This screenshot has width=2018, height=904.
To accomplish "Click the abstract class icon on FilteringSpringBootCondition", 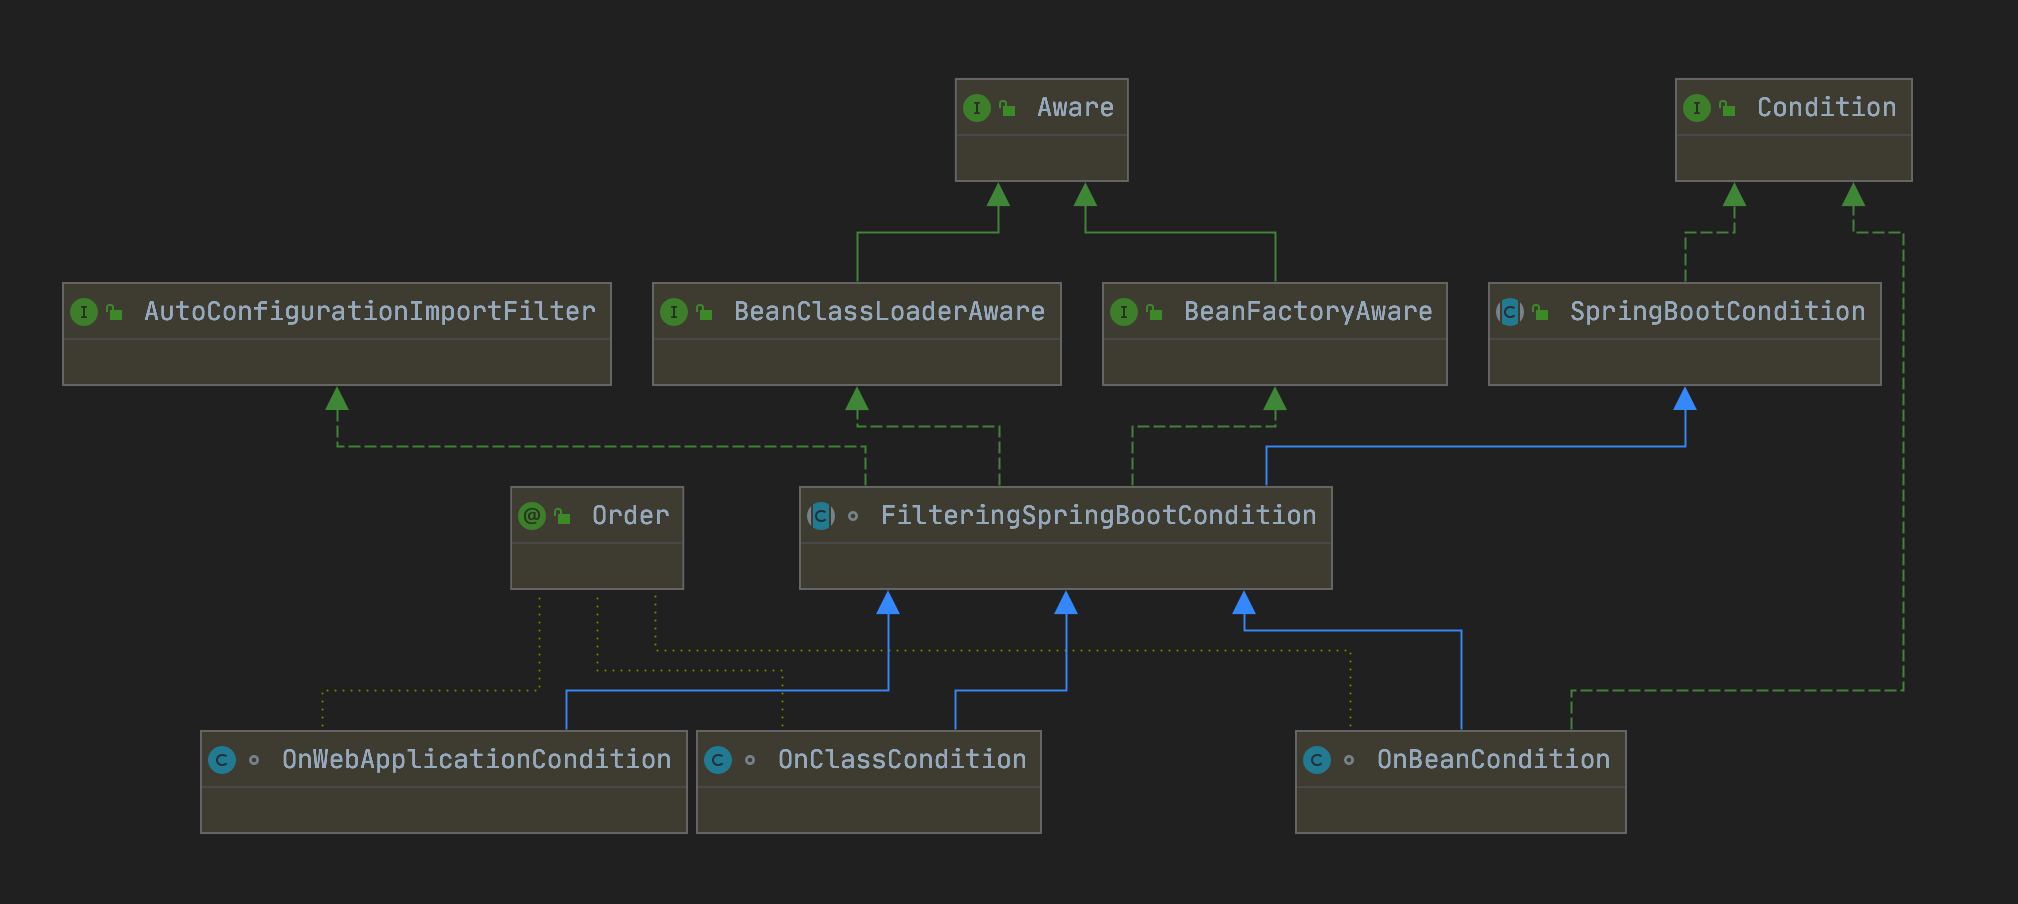I will [x=821, y=516].
